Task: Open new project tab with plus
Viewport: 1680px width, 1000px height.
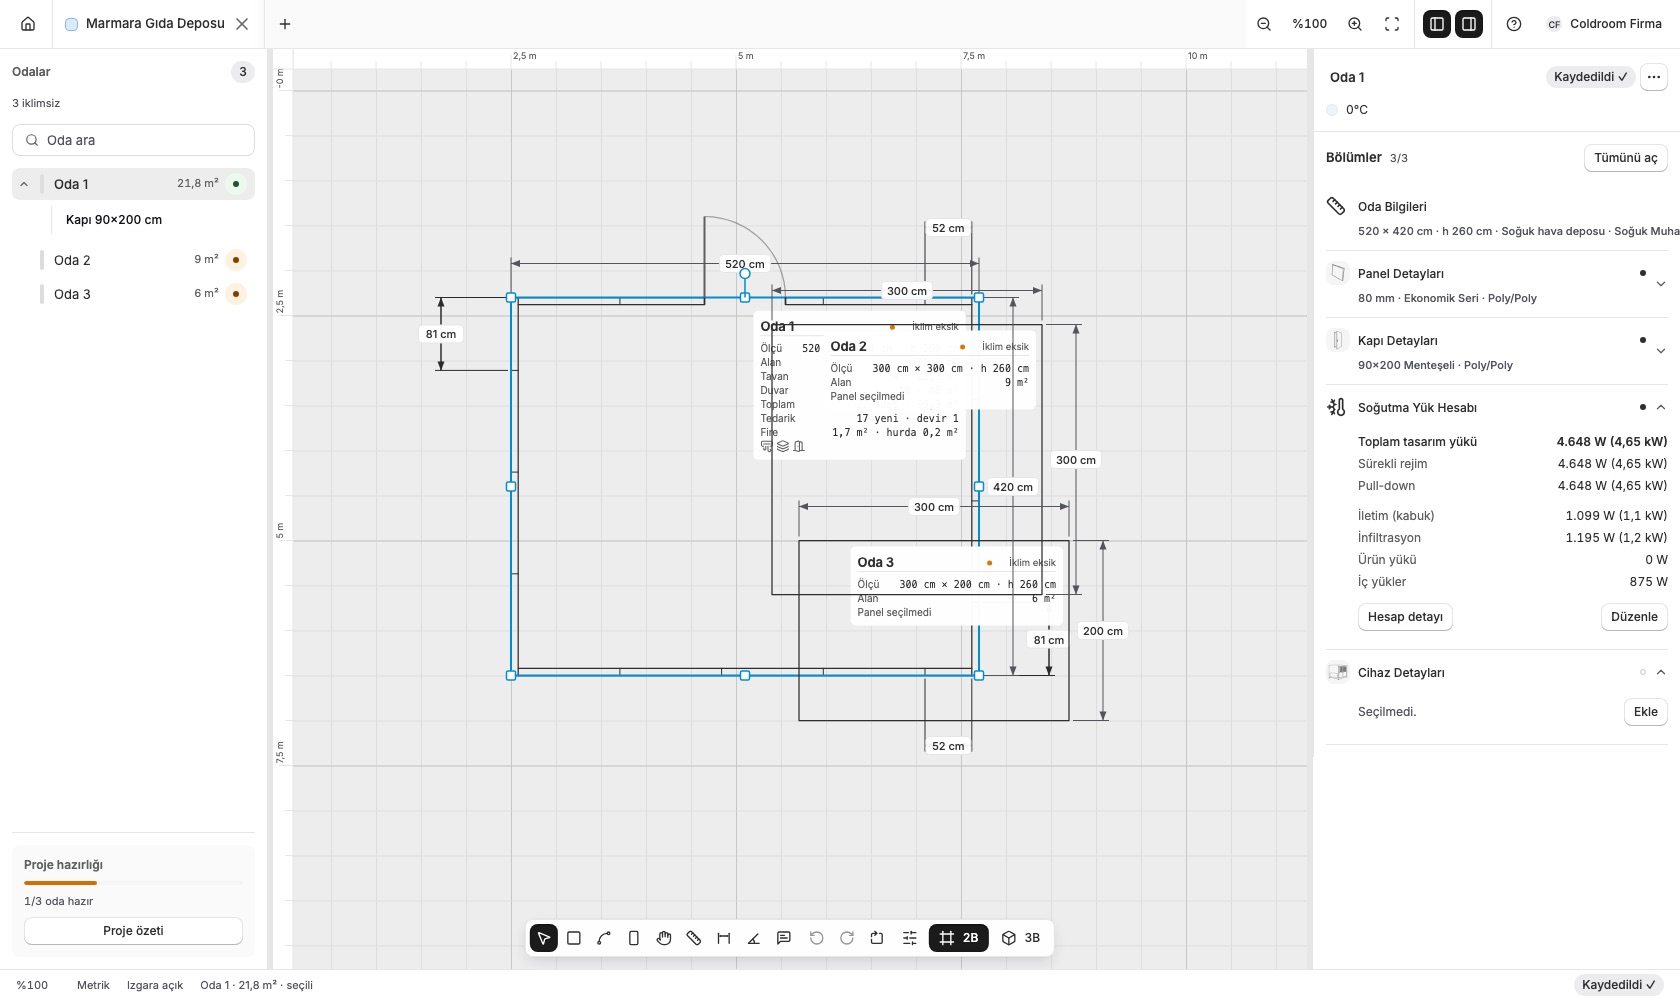Action: (285, 24)
